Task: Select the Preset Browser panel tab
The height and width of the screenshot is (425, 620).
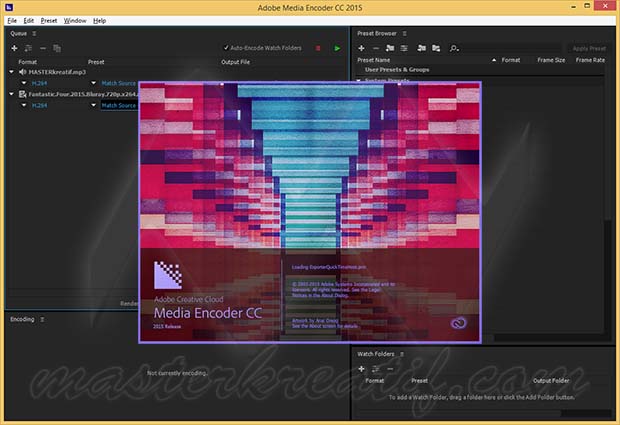Action: [x=376, y=34]
